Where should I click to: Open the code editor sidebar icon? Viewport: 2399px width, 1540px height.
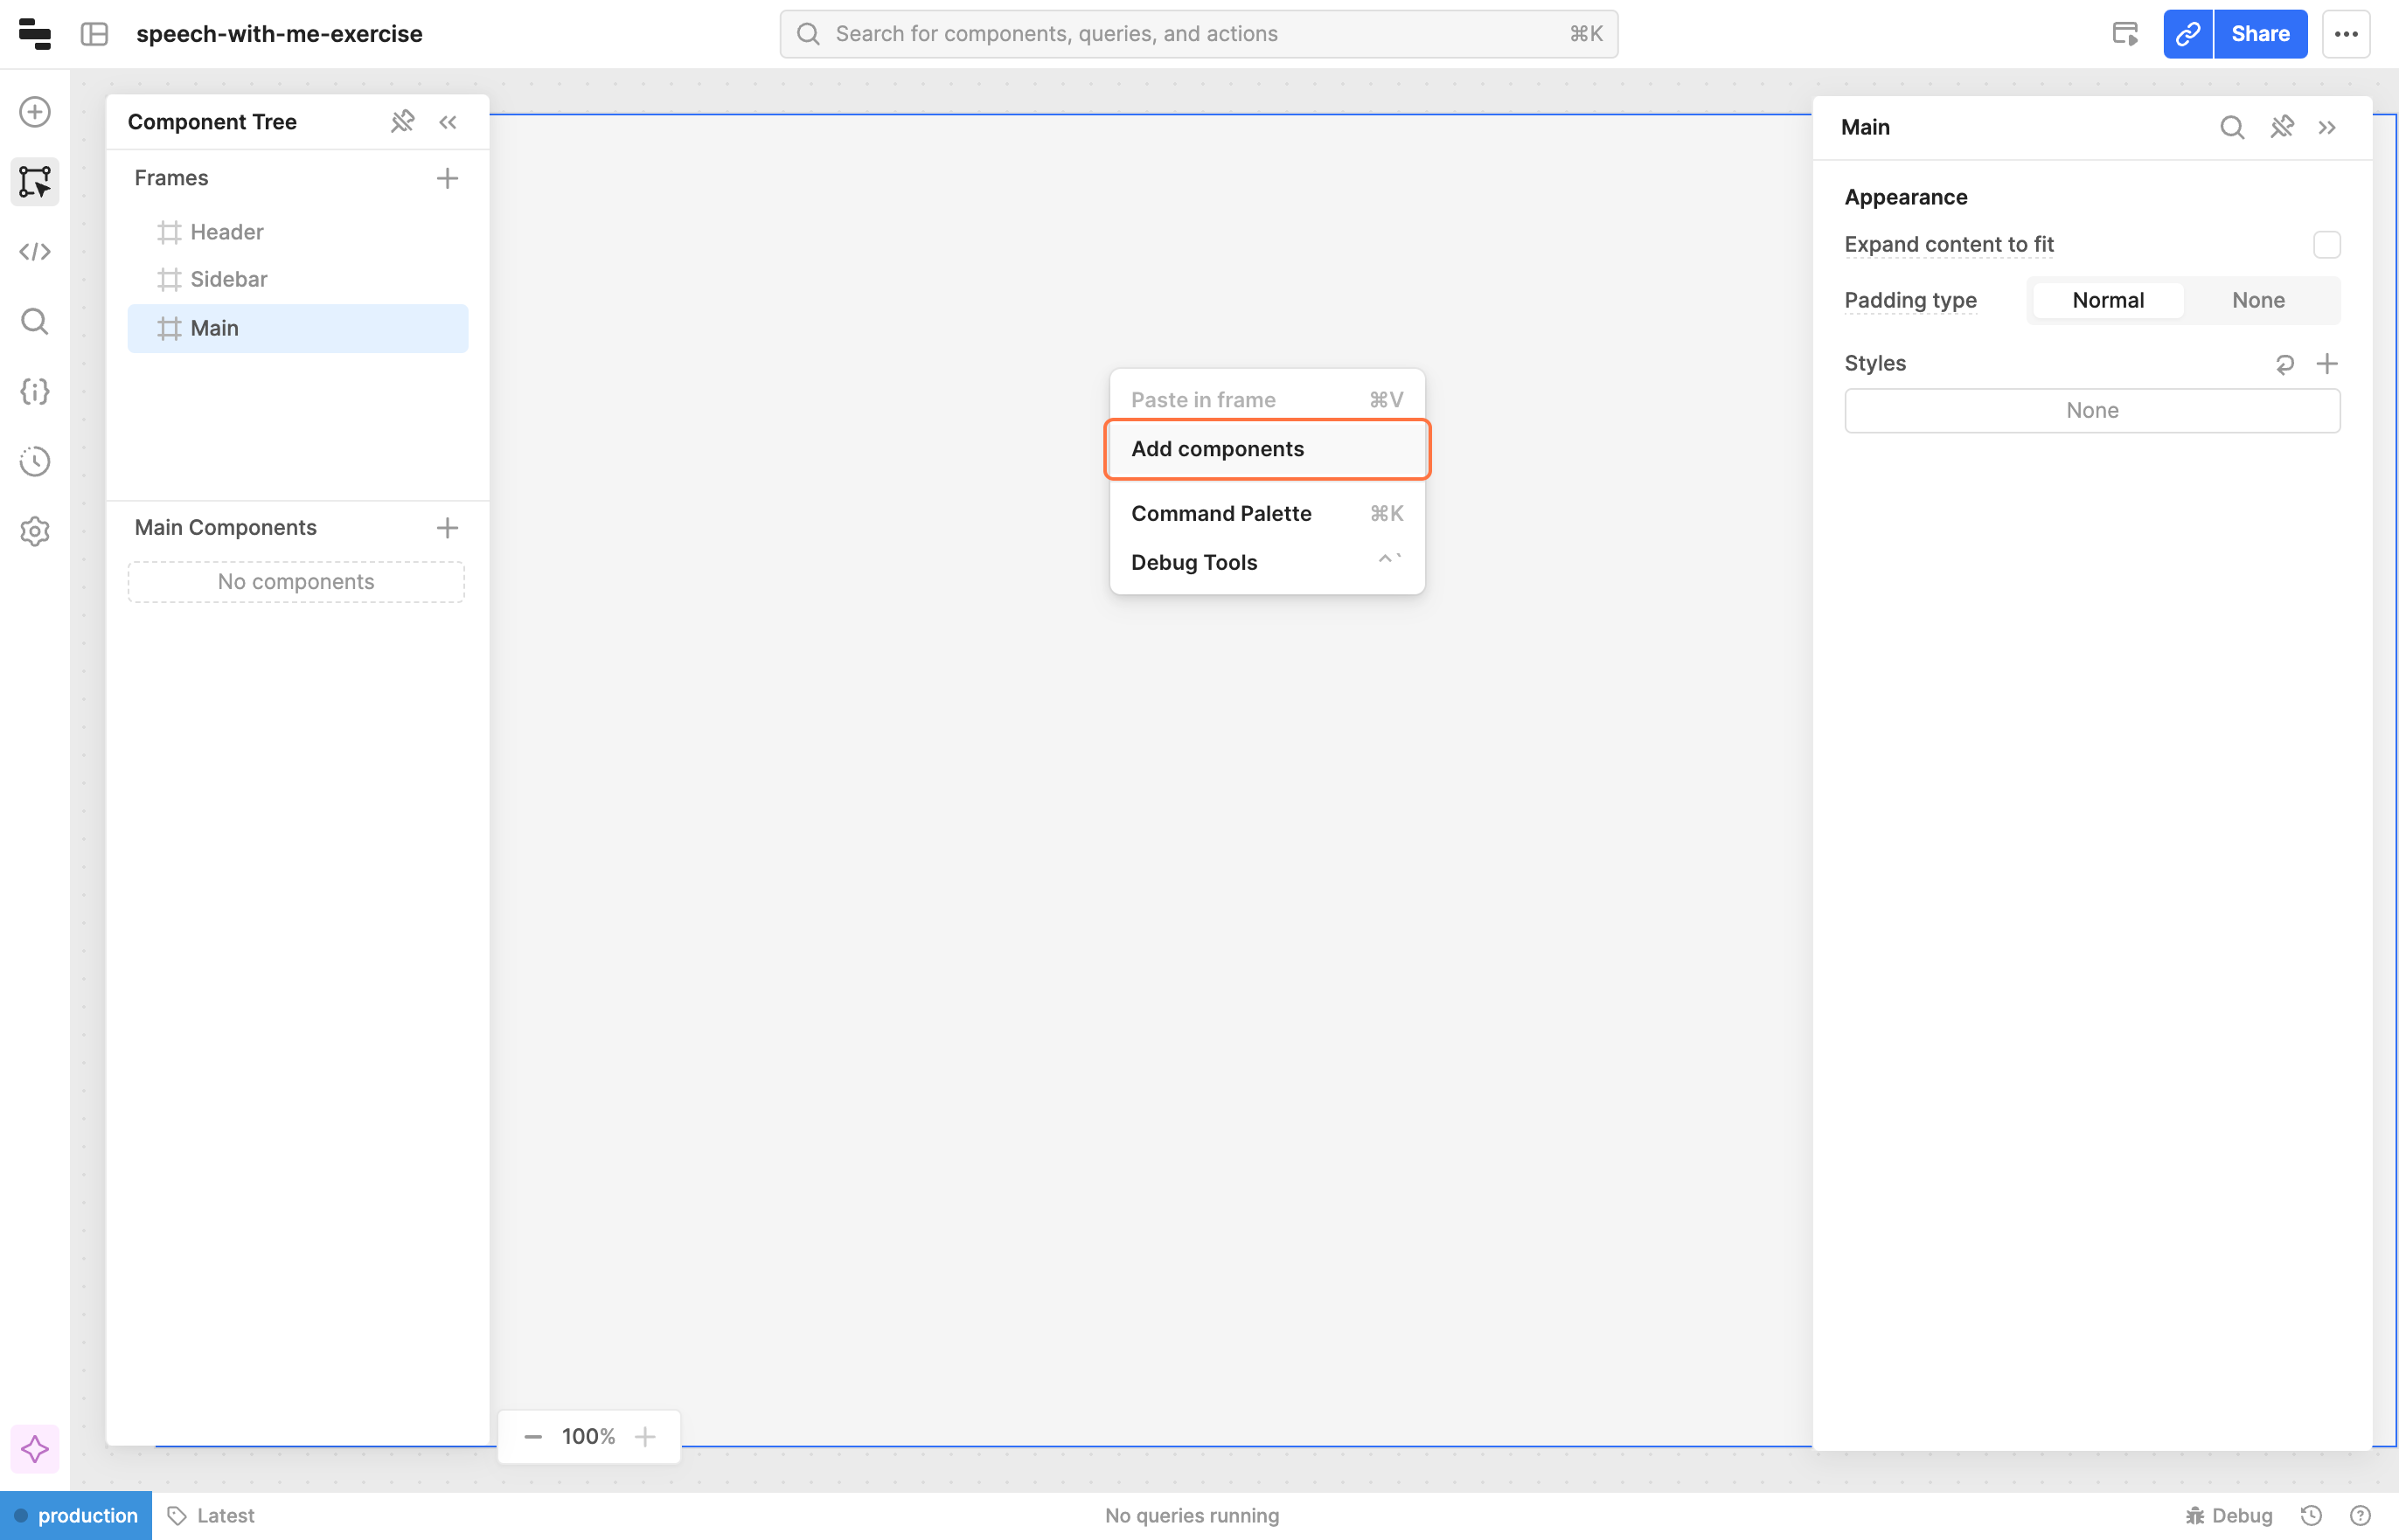35,251
